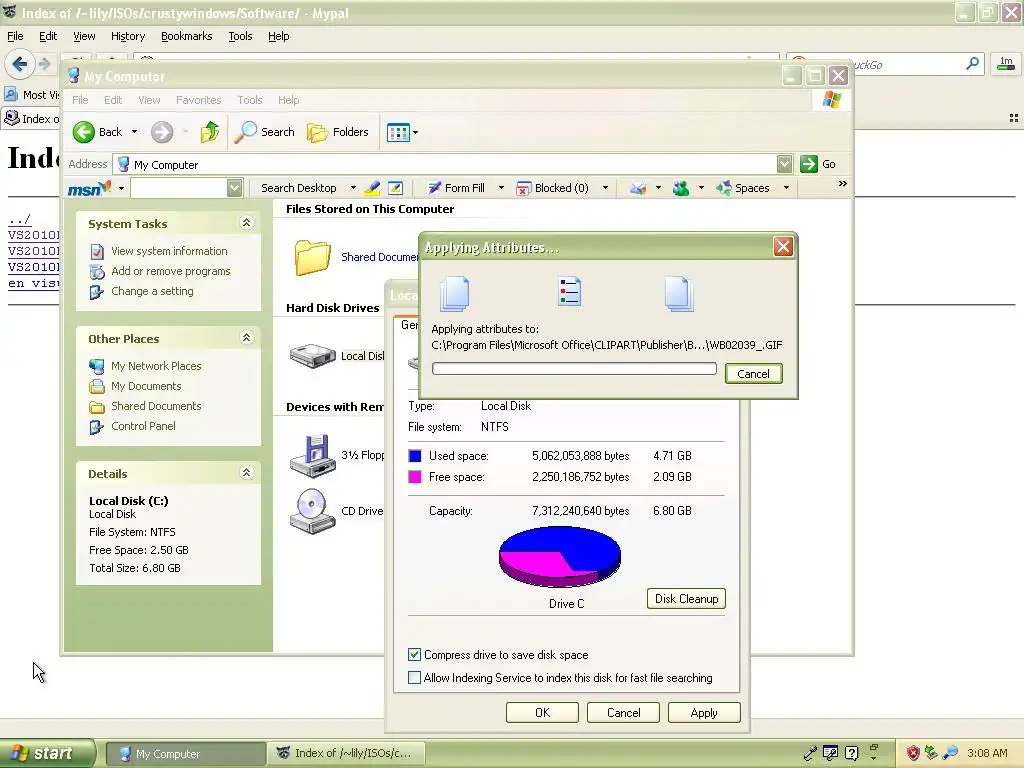1024x768 pixels.
Task: Click the Blocked (0) popup blocker icon
Action: pyautogui.click(x=523, y=188)
